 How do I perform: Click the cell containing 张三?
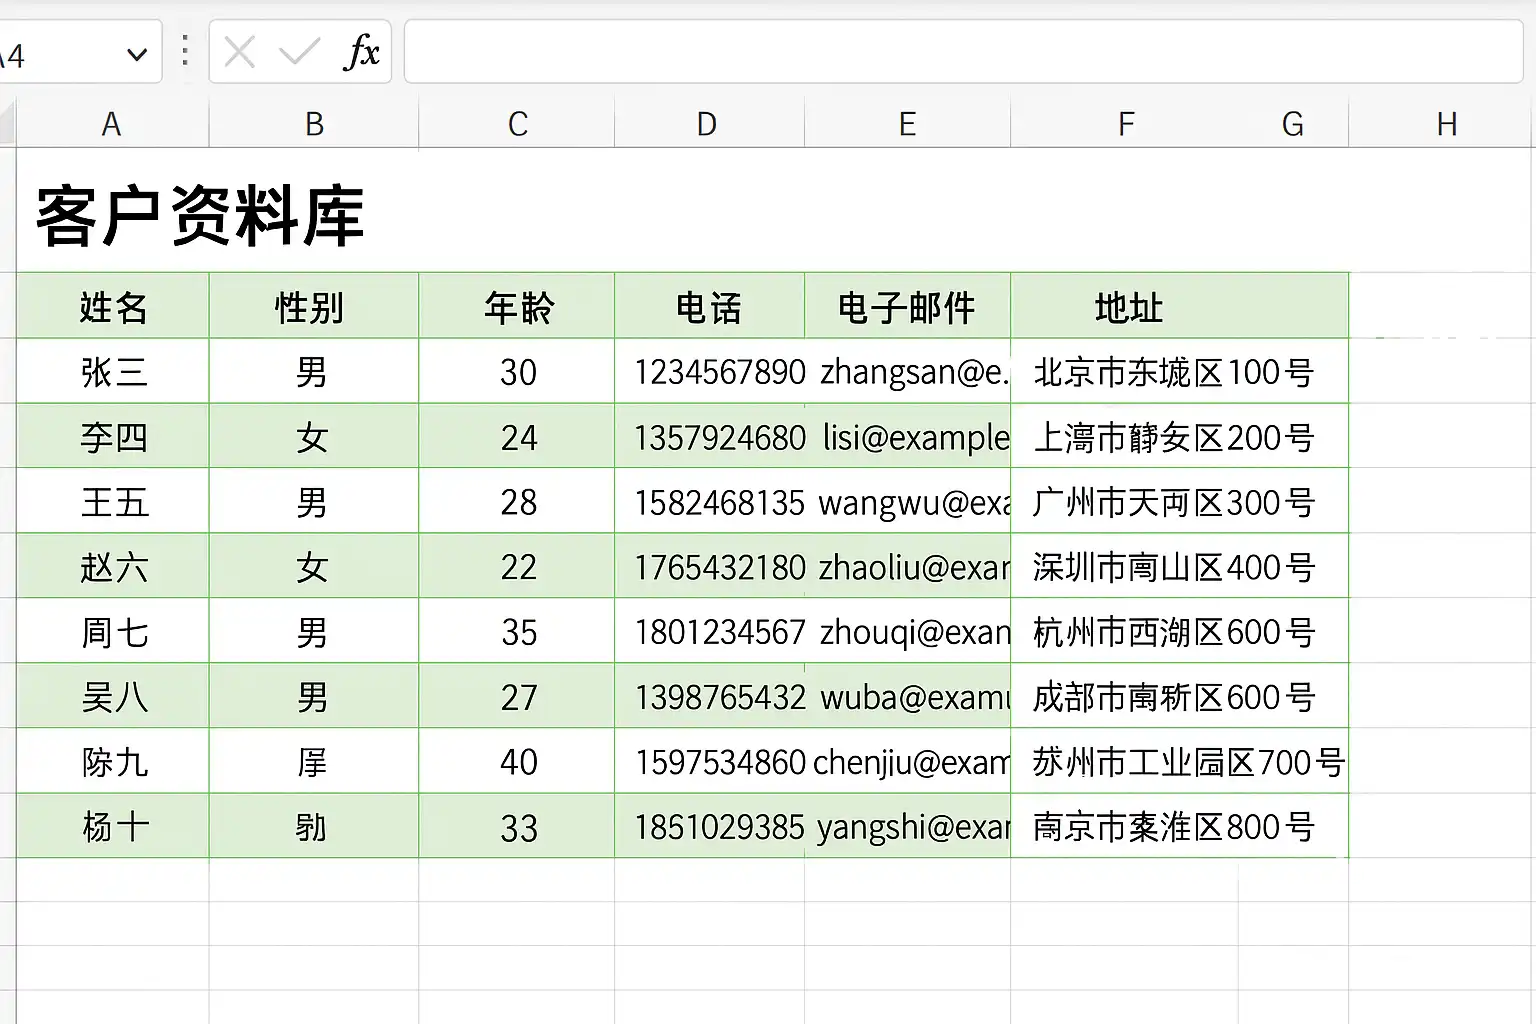click(x=113, y=372)
